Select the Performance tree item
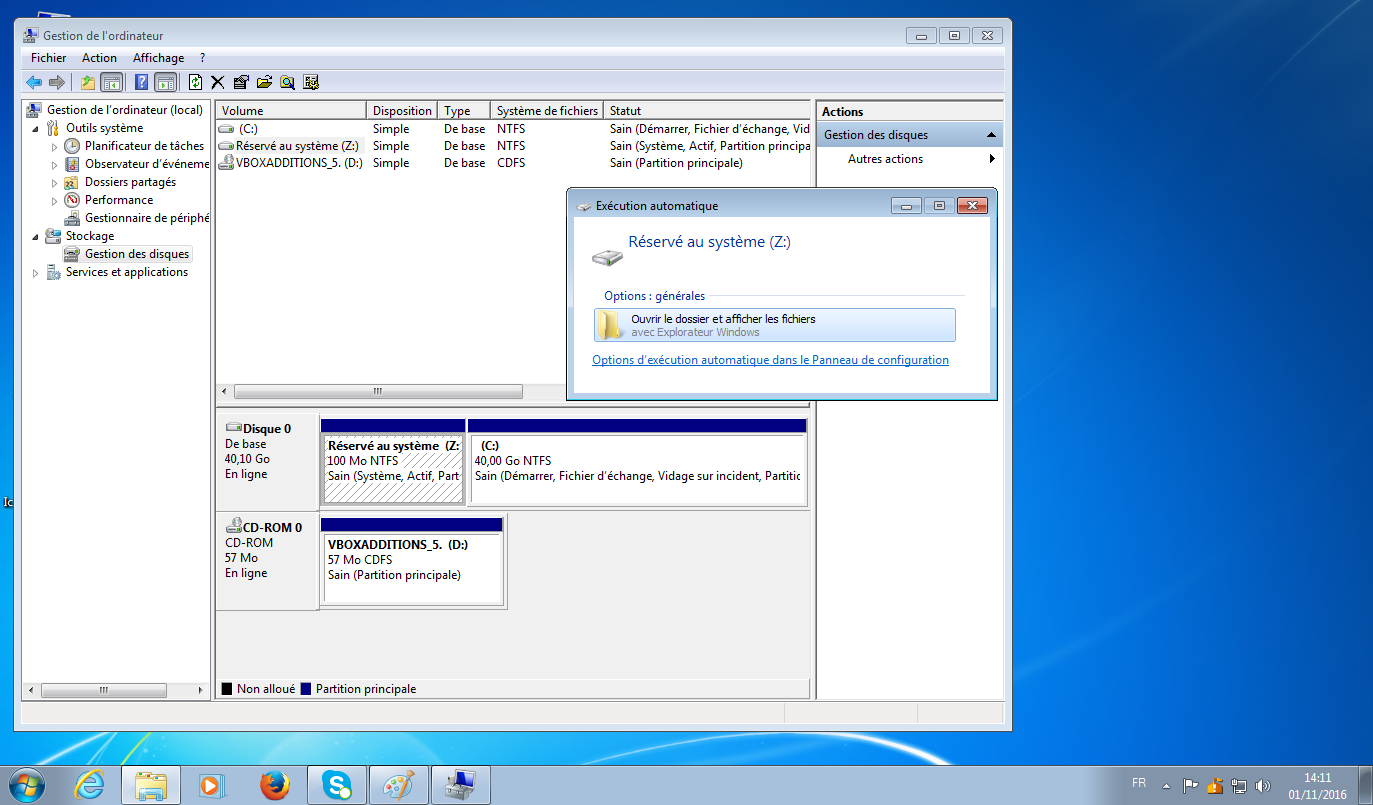 pyautogui.click(x=118, y=200)
